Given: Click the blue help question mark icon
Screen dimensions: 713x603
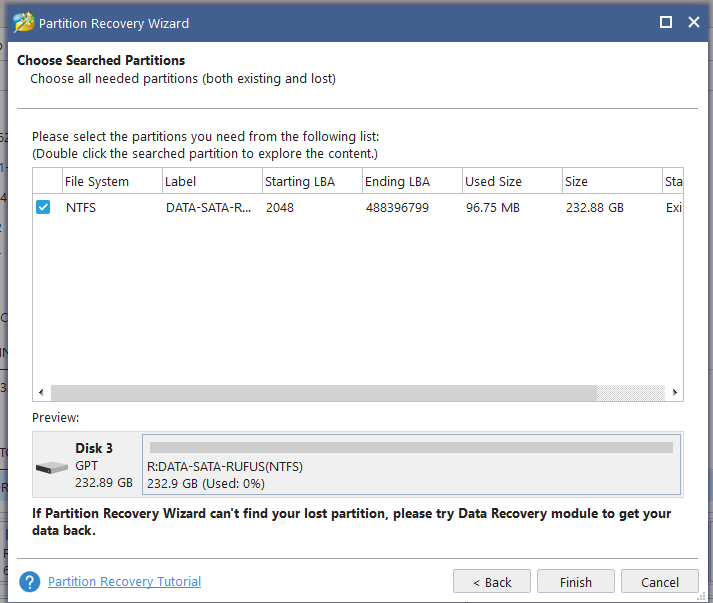Looking at the screenshot, I should click(x=29, y=581).
